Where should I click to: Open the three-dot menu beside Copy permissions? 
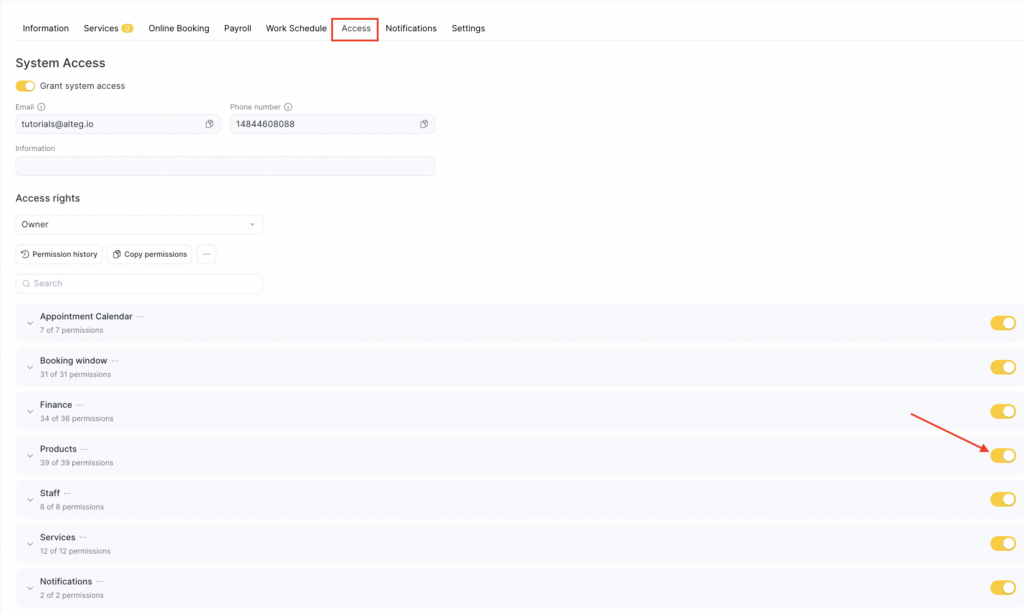(206, 254)
